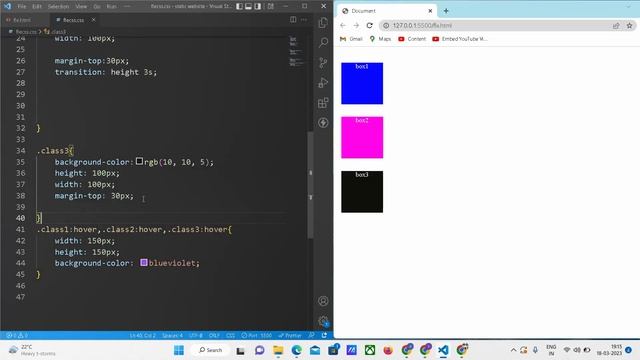The width and height of the screenshot is (640, 360).
Task: Toggle the secondary side bar layout
Action: click(258, 6)
